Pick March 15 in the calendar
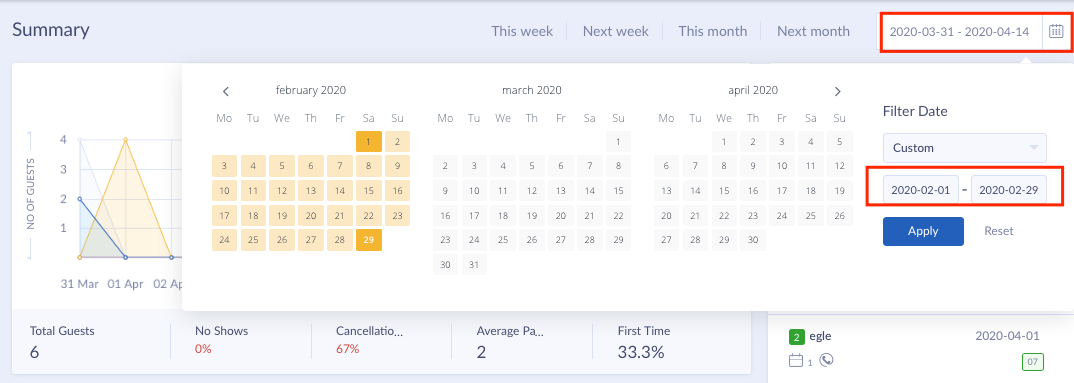Viewport: 1074px width, 383px height. tap(618, 191)
